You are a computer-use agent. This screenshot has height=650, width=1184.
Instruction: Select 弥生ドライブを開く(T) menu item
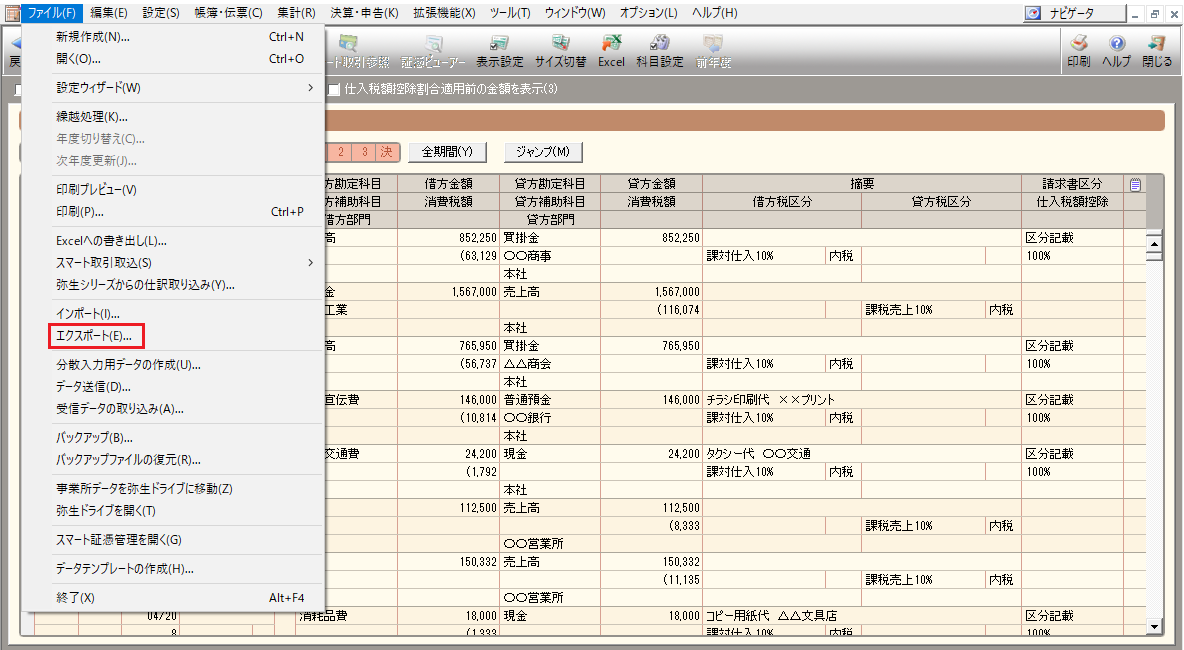pyautogui.click(x=187, y=510)
